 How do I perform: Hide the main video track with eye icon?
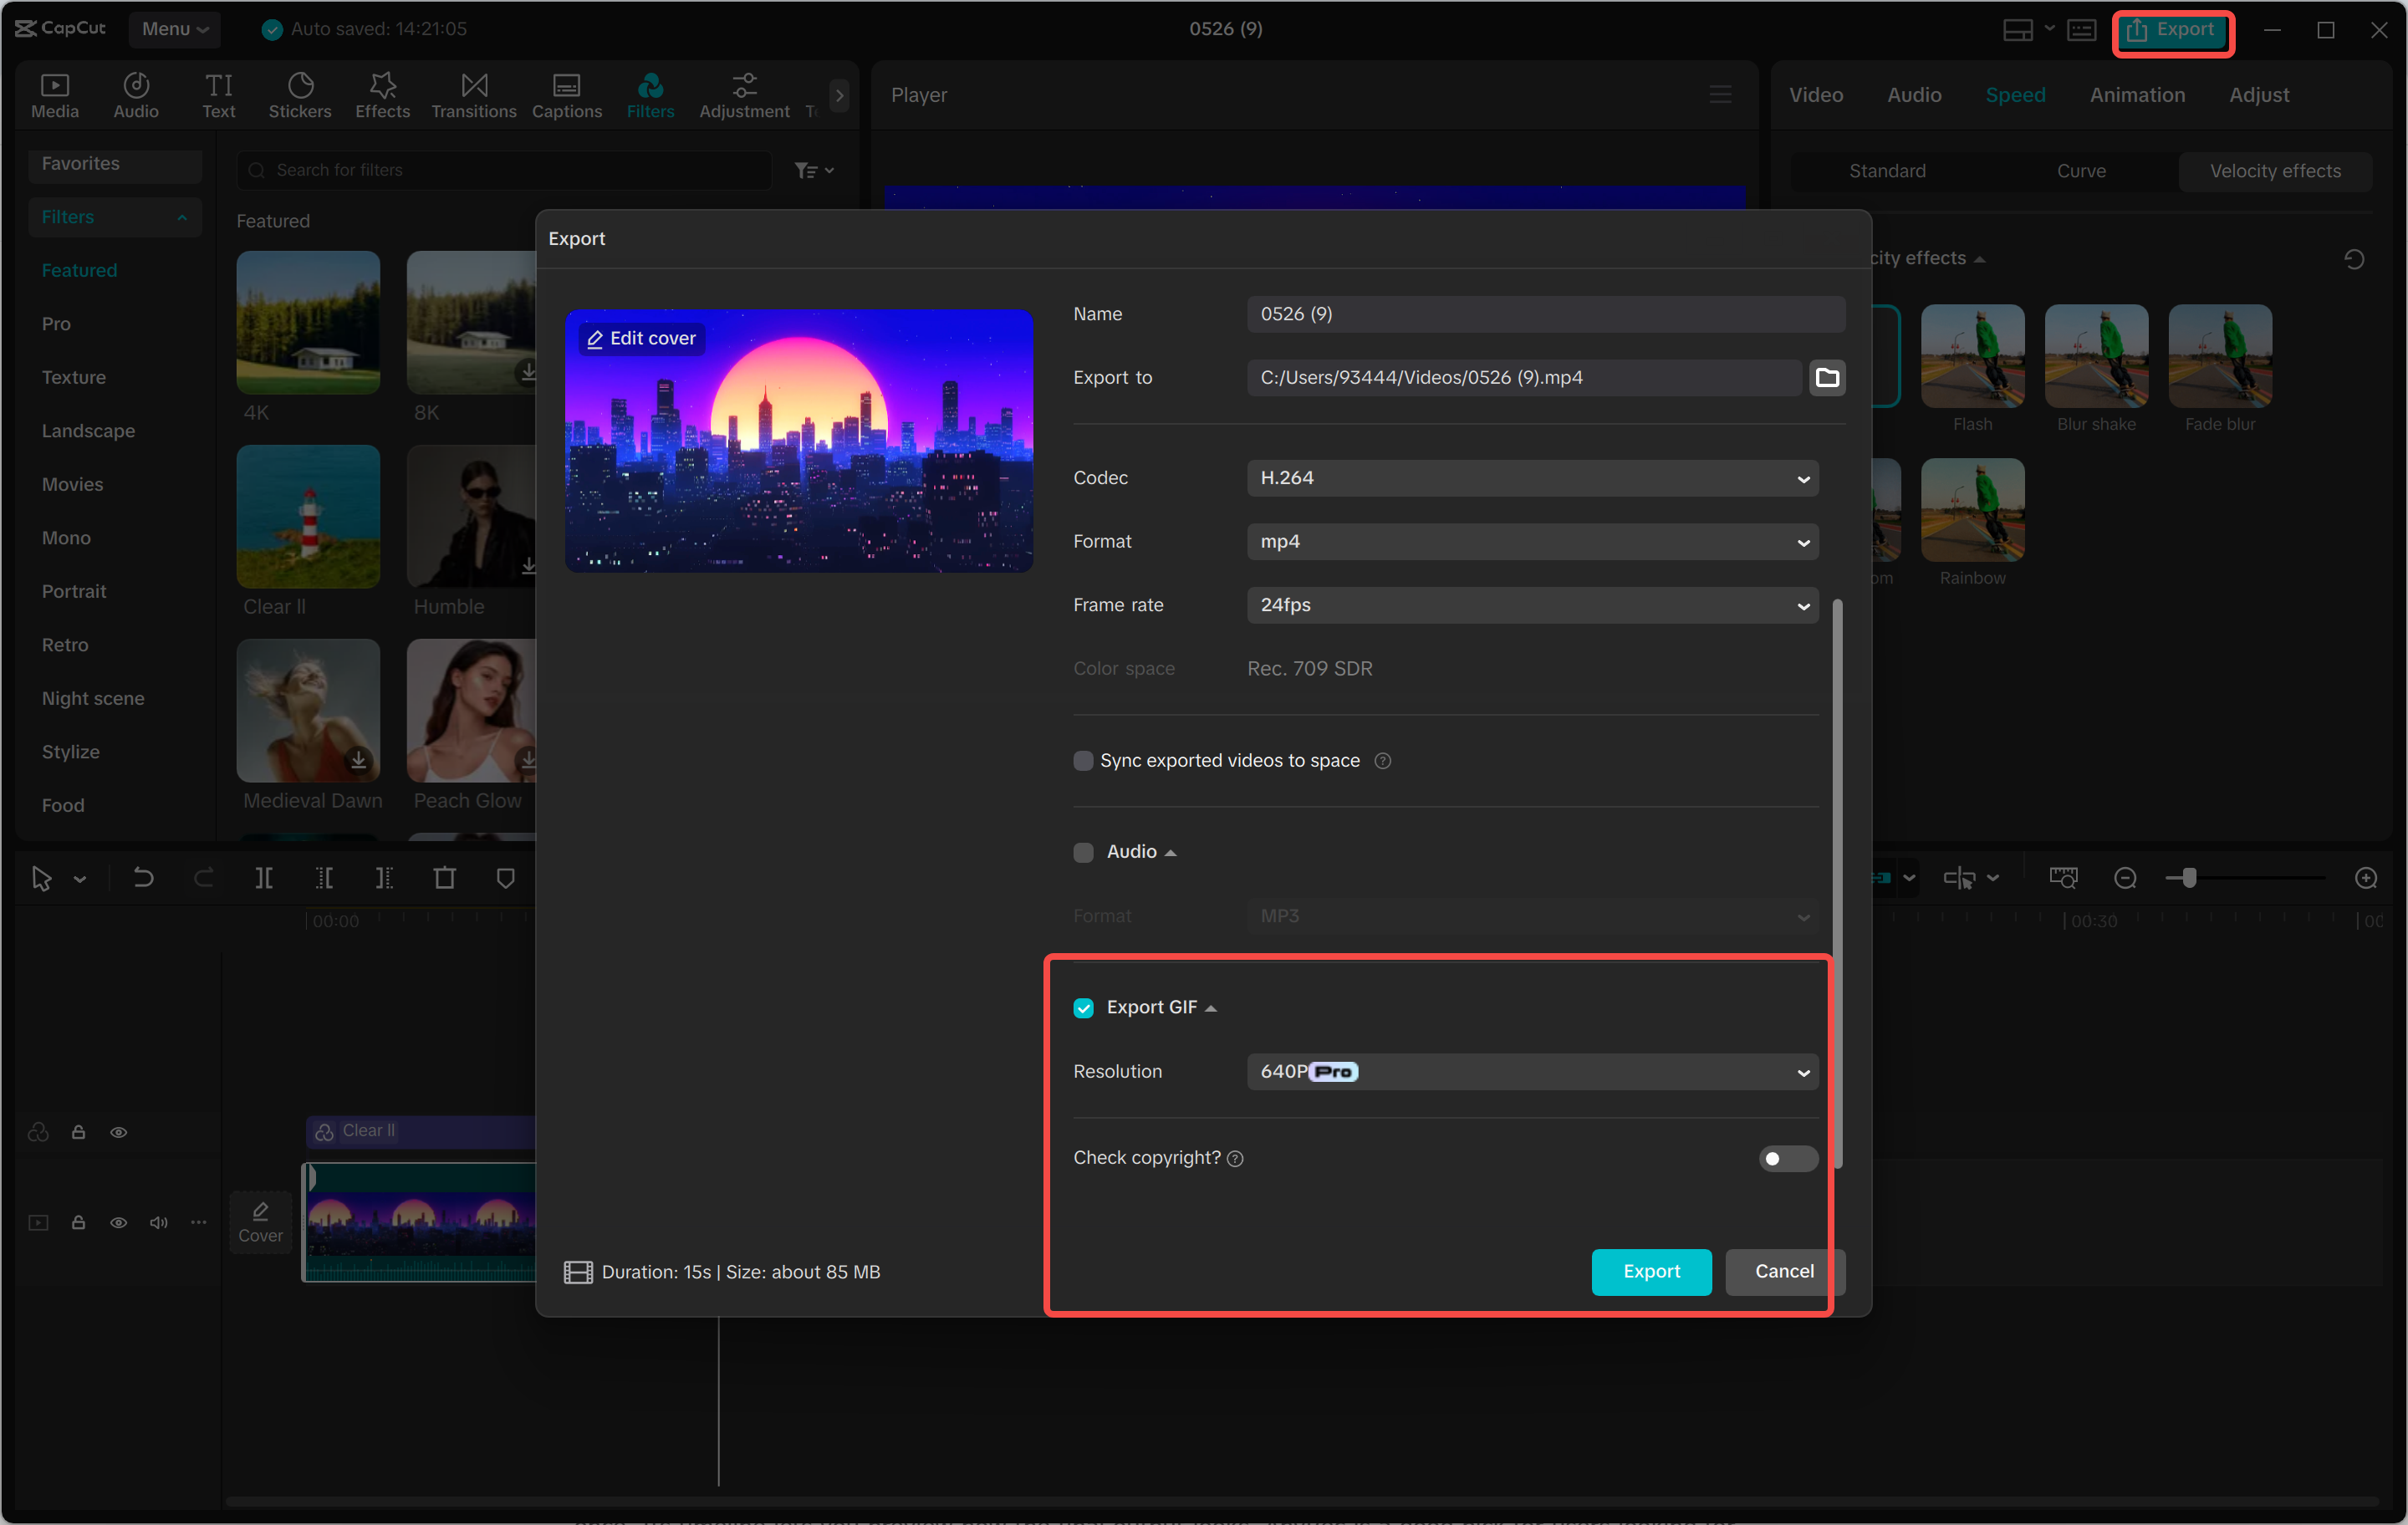(118, 1222)
